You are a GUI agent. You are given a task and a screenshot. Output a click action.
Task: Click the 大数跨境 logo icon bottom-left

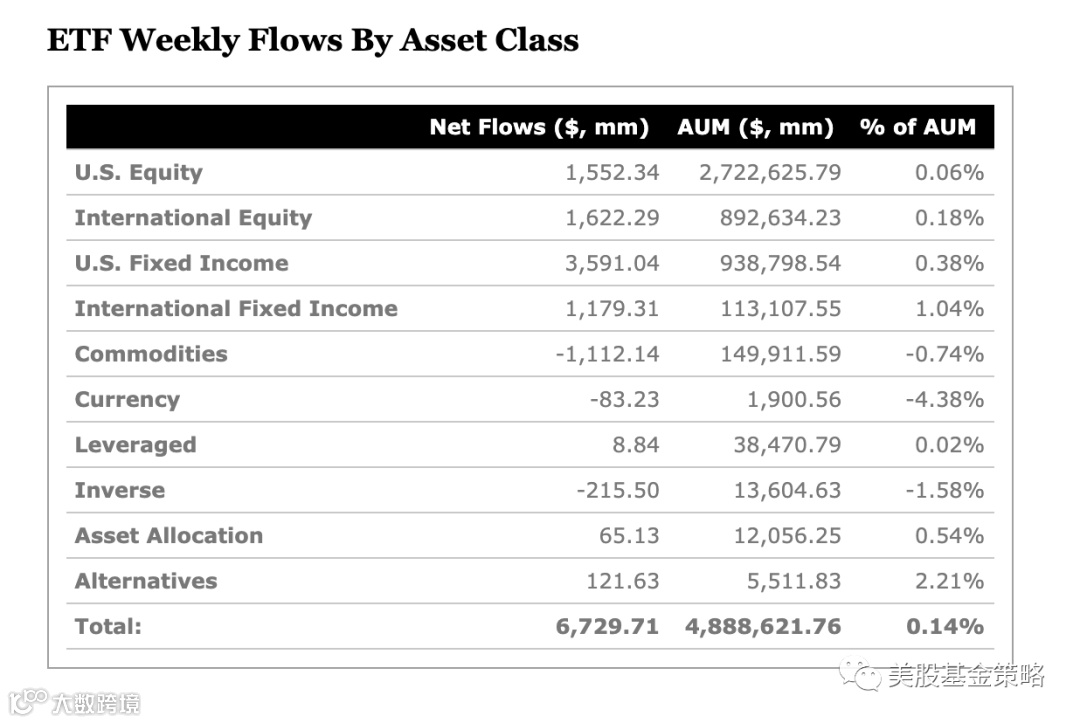coord(28,702)
